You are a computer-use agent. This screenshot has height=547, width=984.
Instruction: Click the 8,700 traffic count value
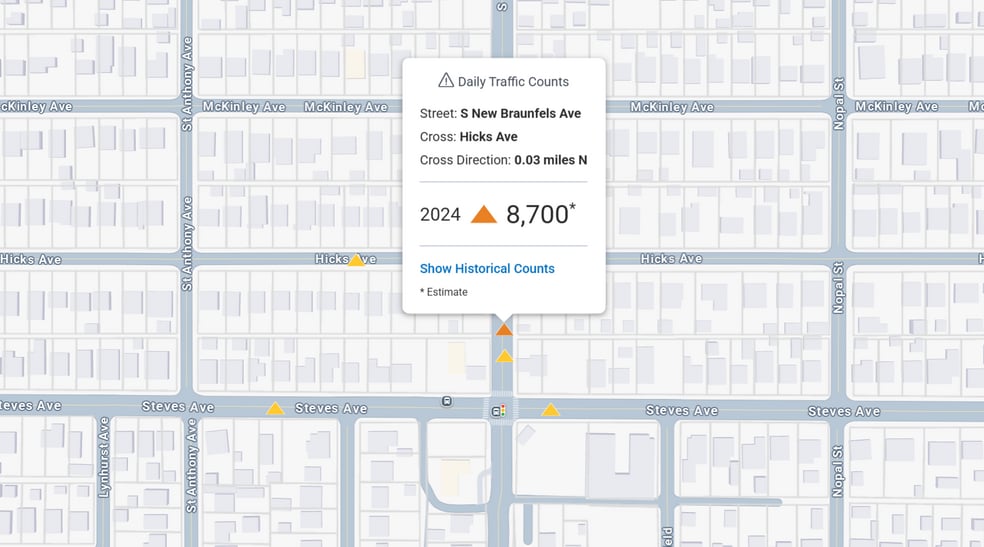click(537, 214)
